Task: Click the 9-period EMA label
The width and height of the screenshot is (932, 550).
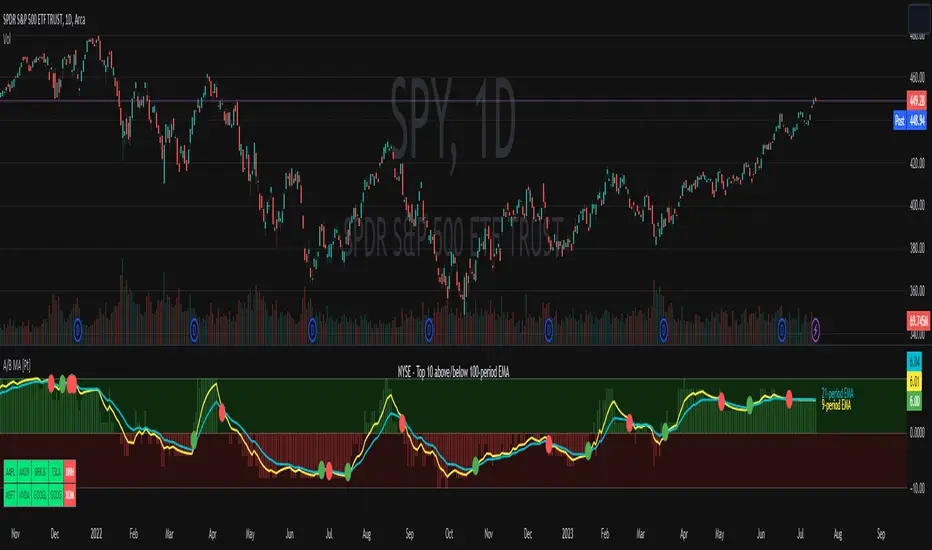Action: tap(836, 406)
